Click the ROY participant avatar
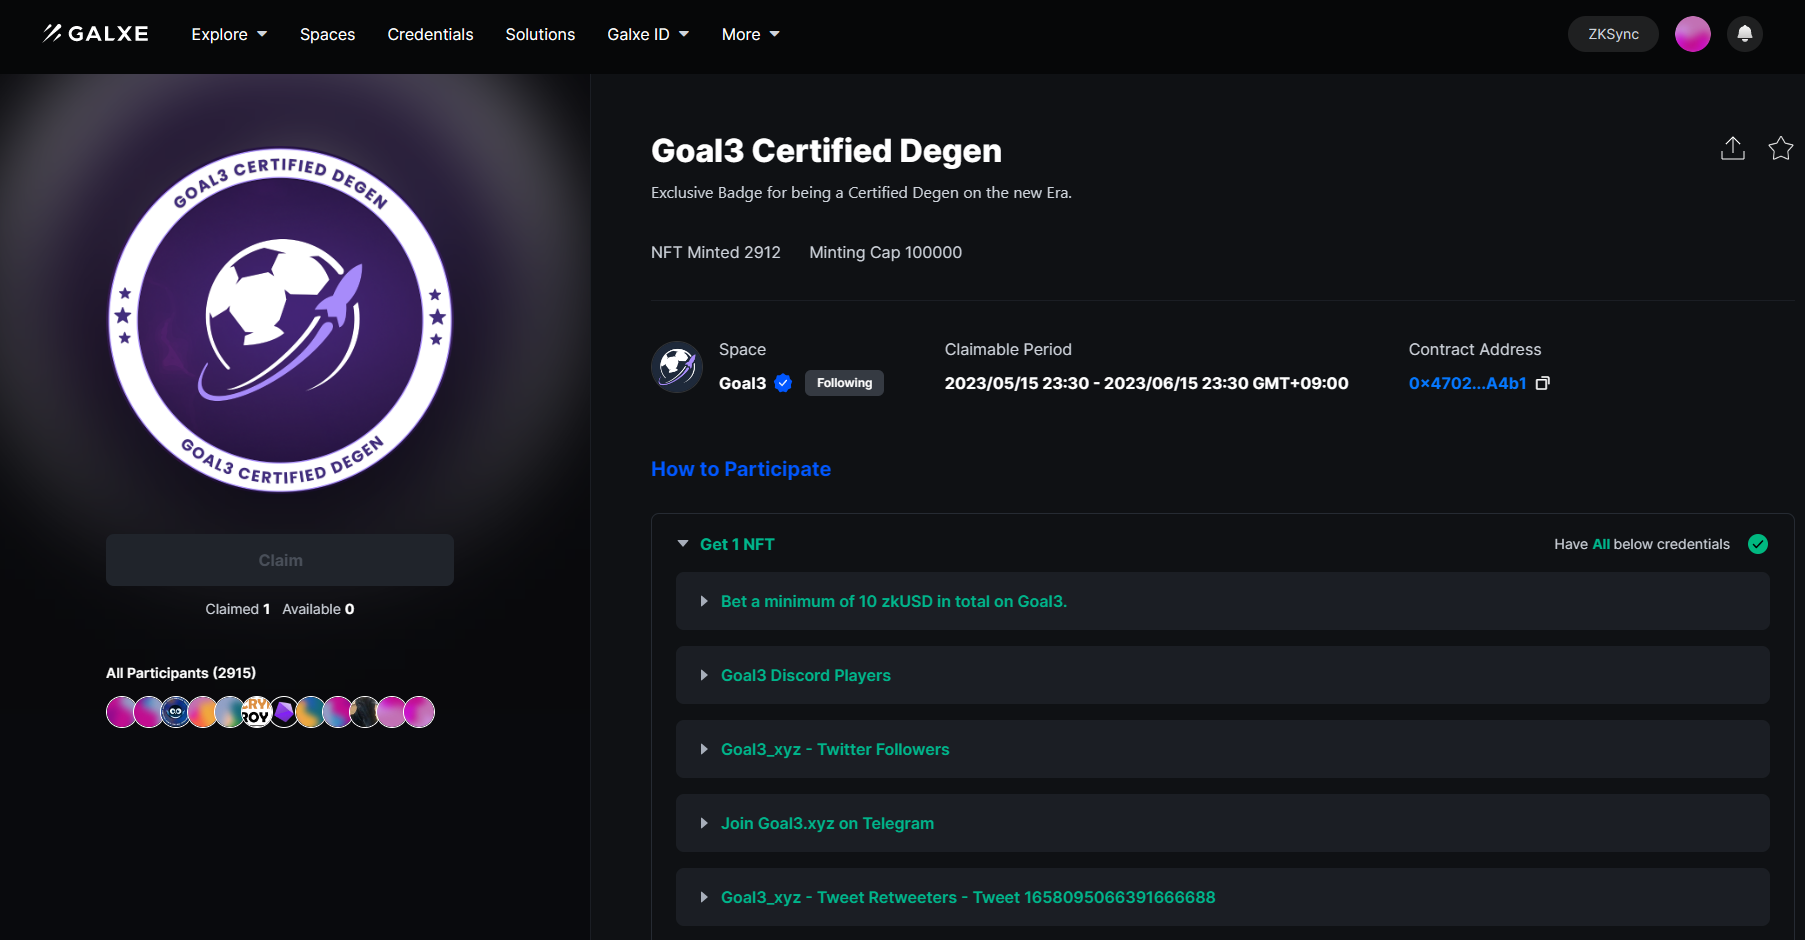 pyautogui.click(x=257, y=712)
